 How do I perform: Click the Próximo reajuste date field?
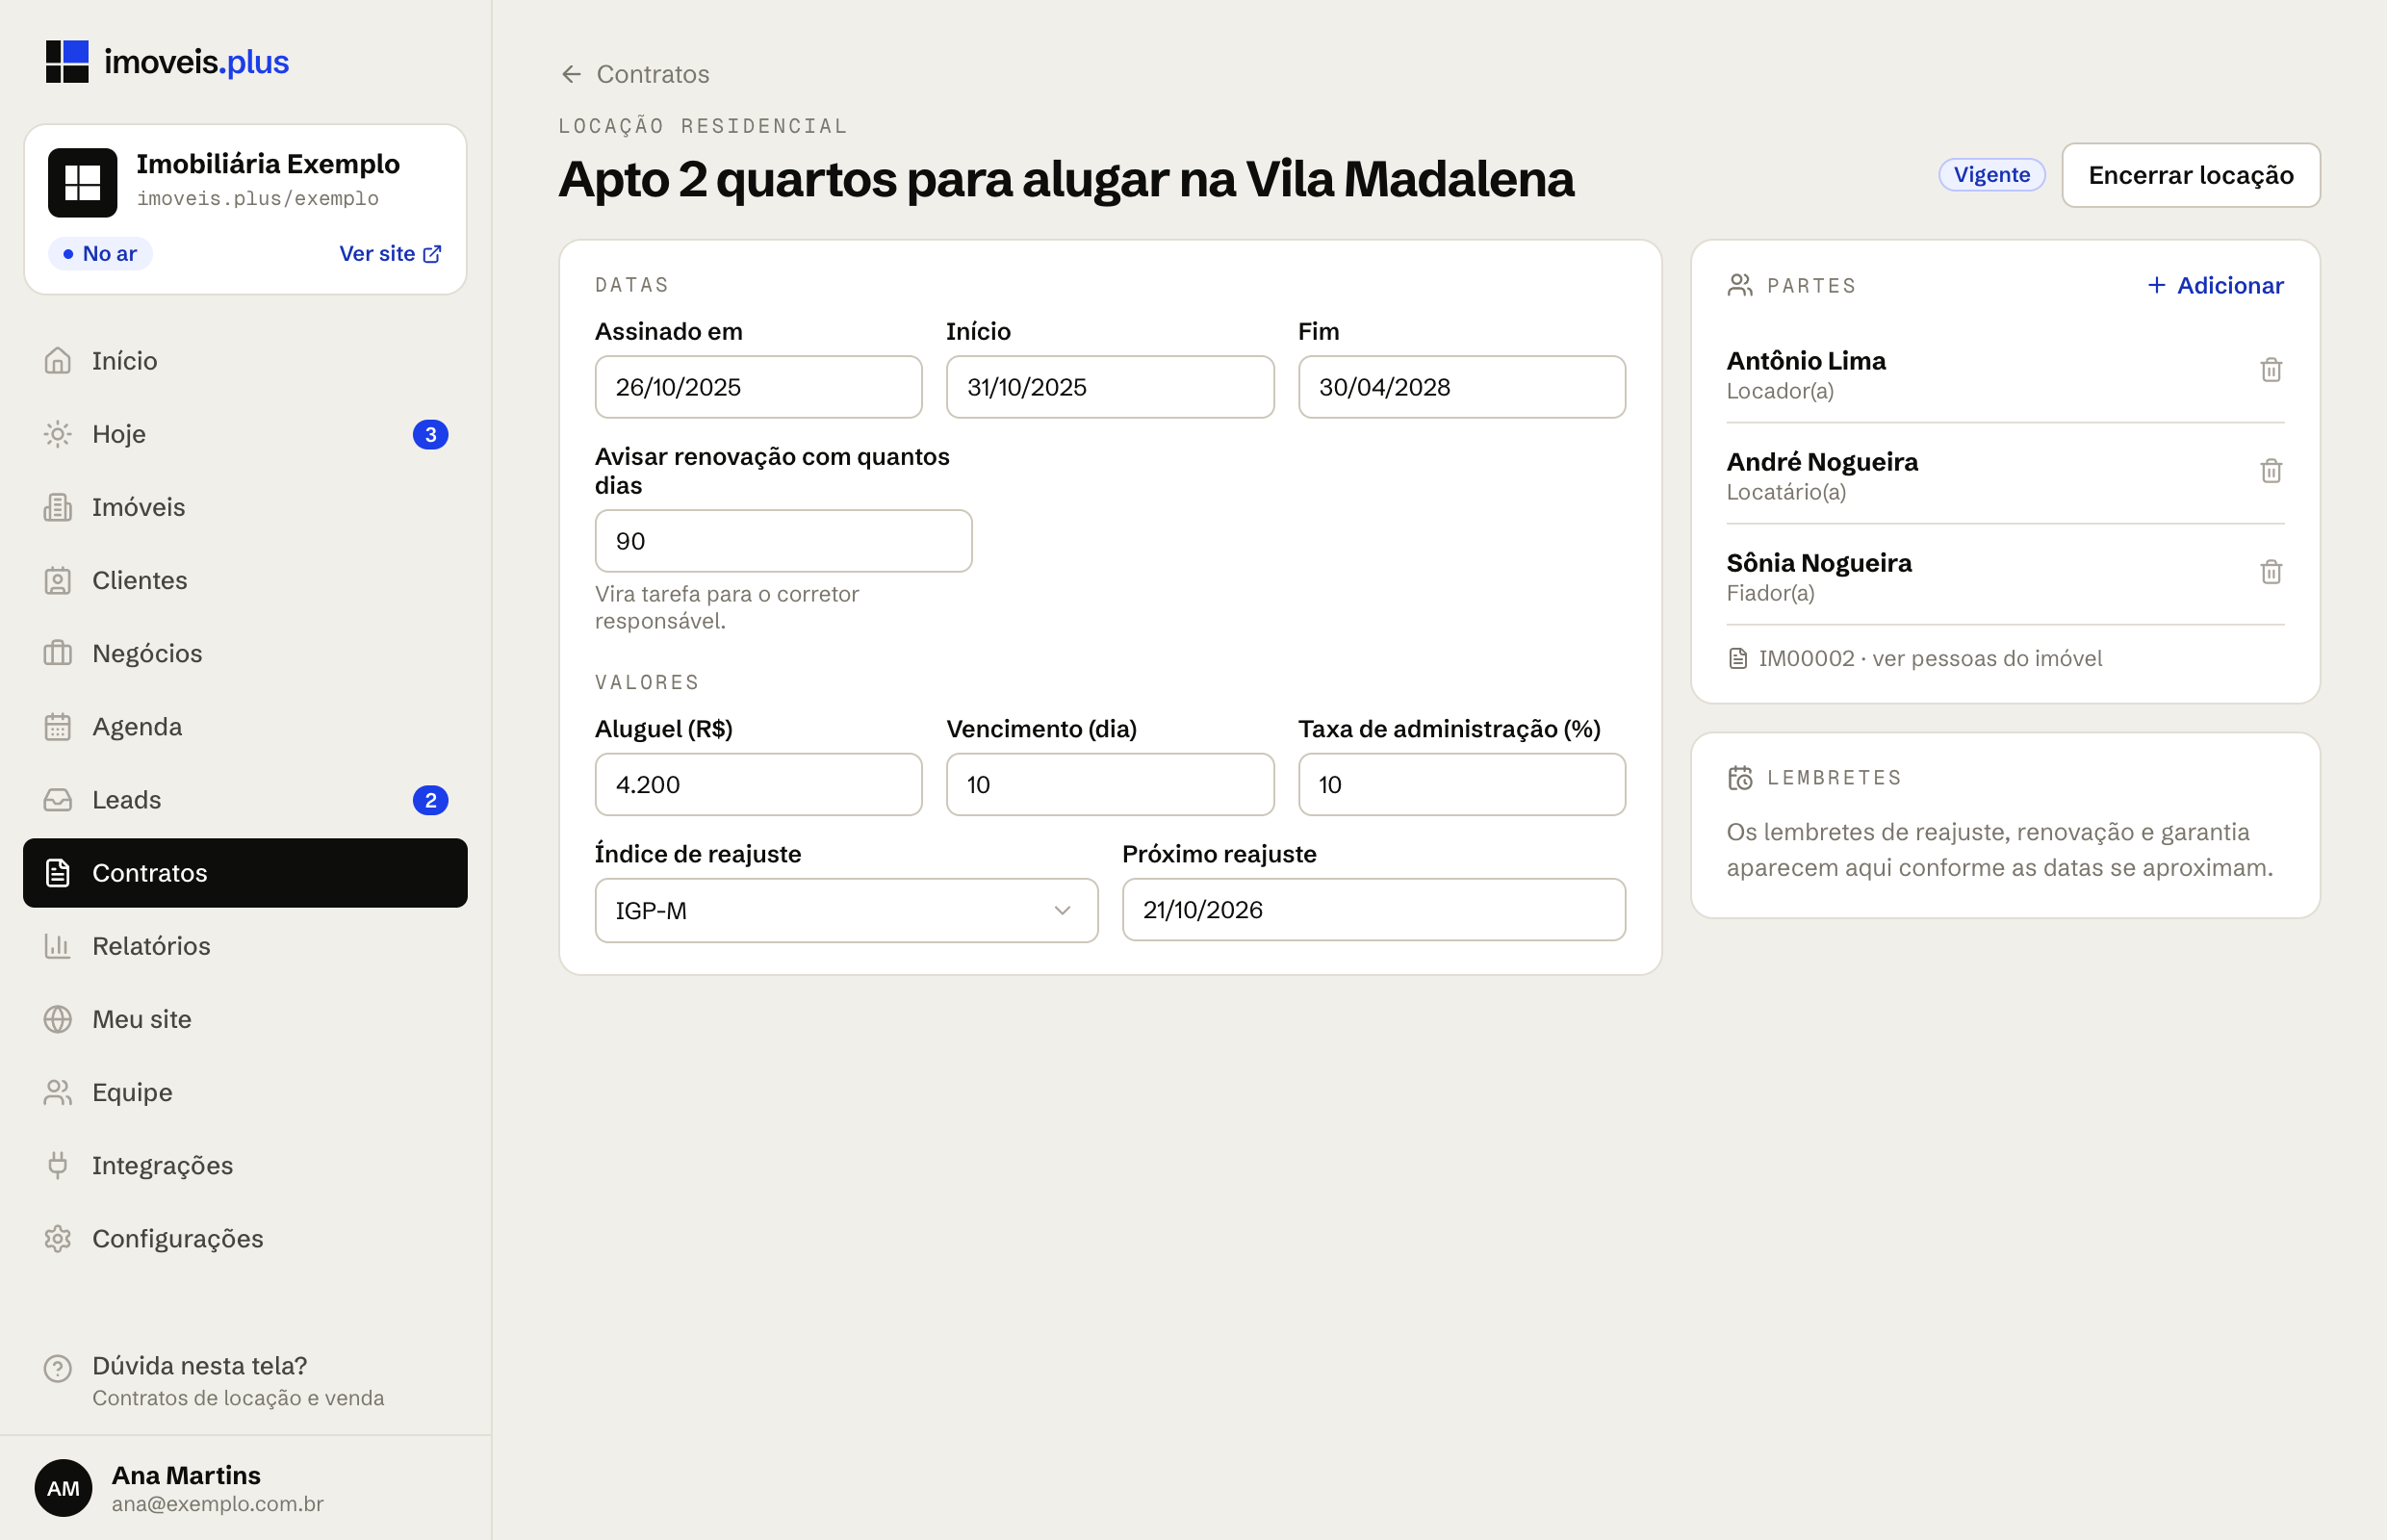click(x=1373, y=910)
